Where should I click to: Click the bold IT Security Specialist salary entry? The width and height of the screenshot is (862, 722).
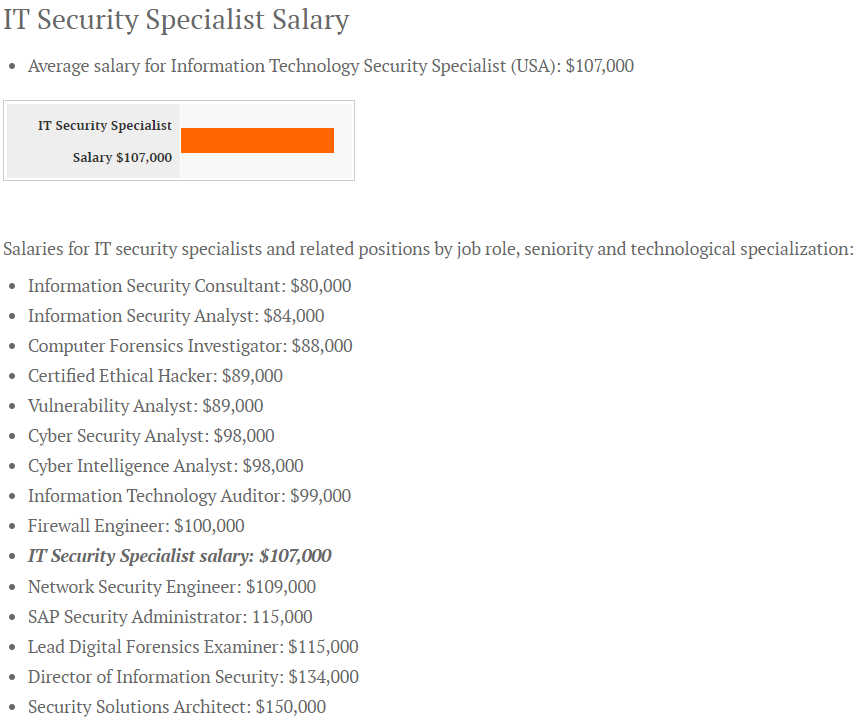click(179, 556)
